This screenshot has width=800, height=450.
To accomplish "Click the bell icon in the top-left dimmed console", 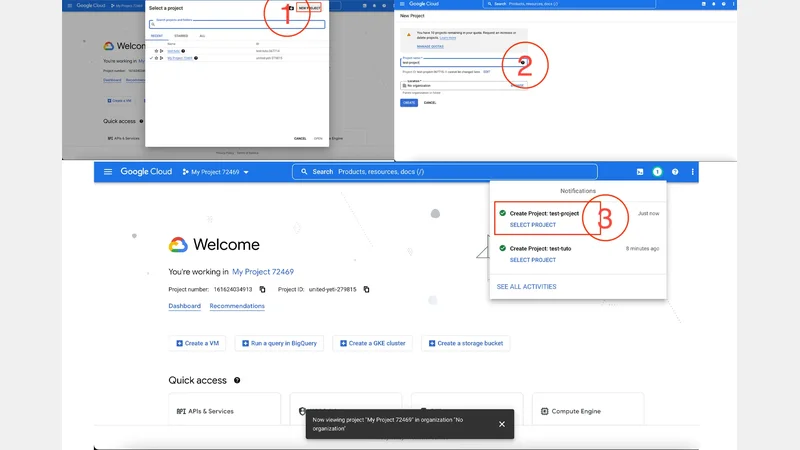I will [x=374, y=6].
